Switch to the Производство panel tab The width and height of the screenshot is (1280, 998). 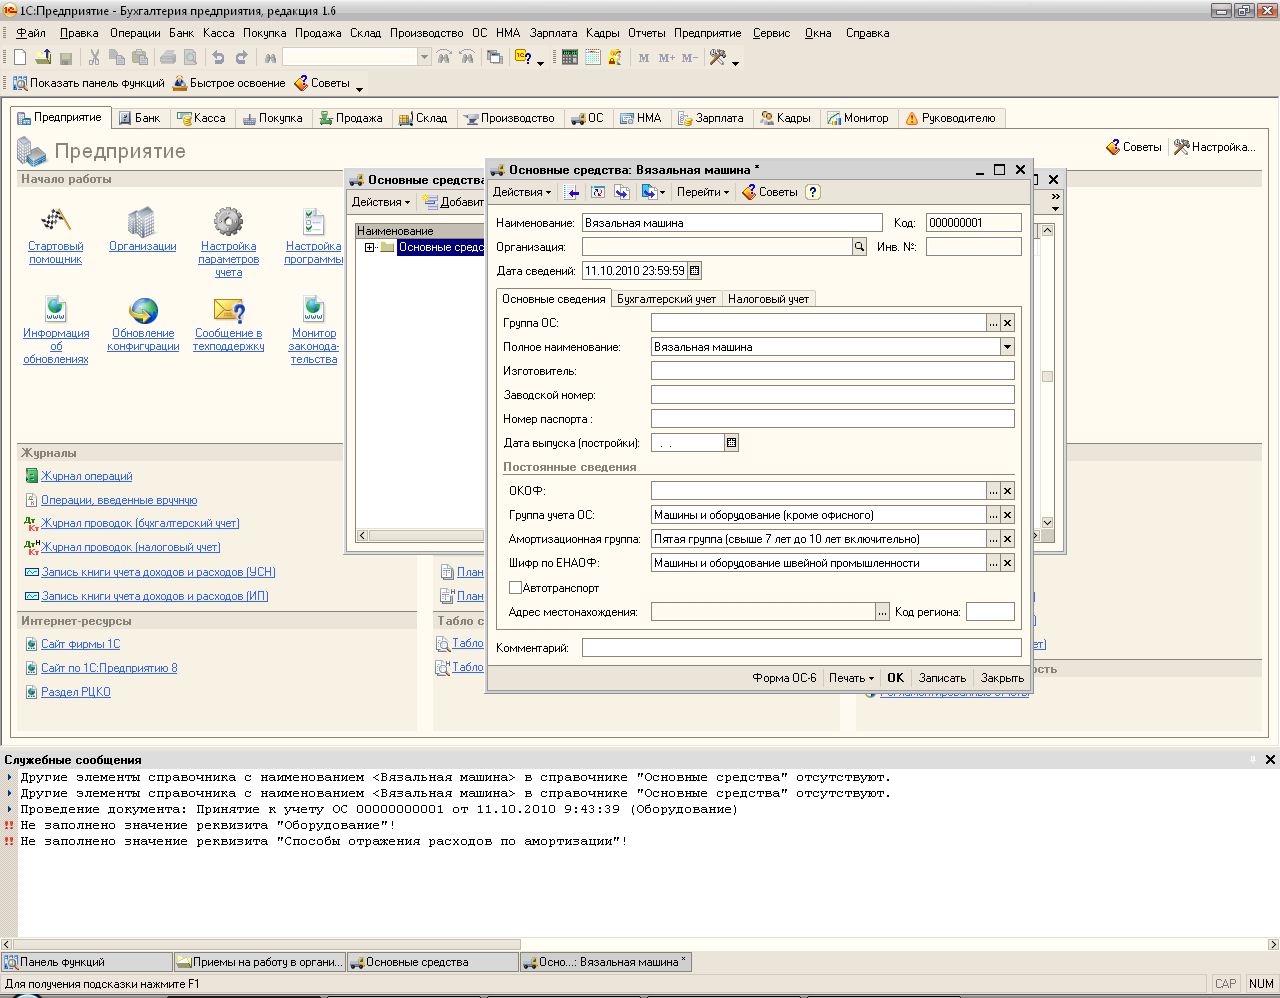[509, 118]
